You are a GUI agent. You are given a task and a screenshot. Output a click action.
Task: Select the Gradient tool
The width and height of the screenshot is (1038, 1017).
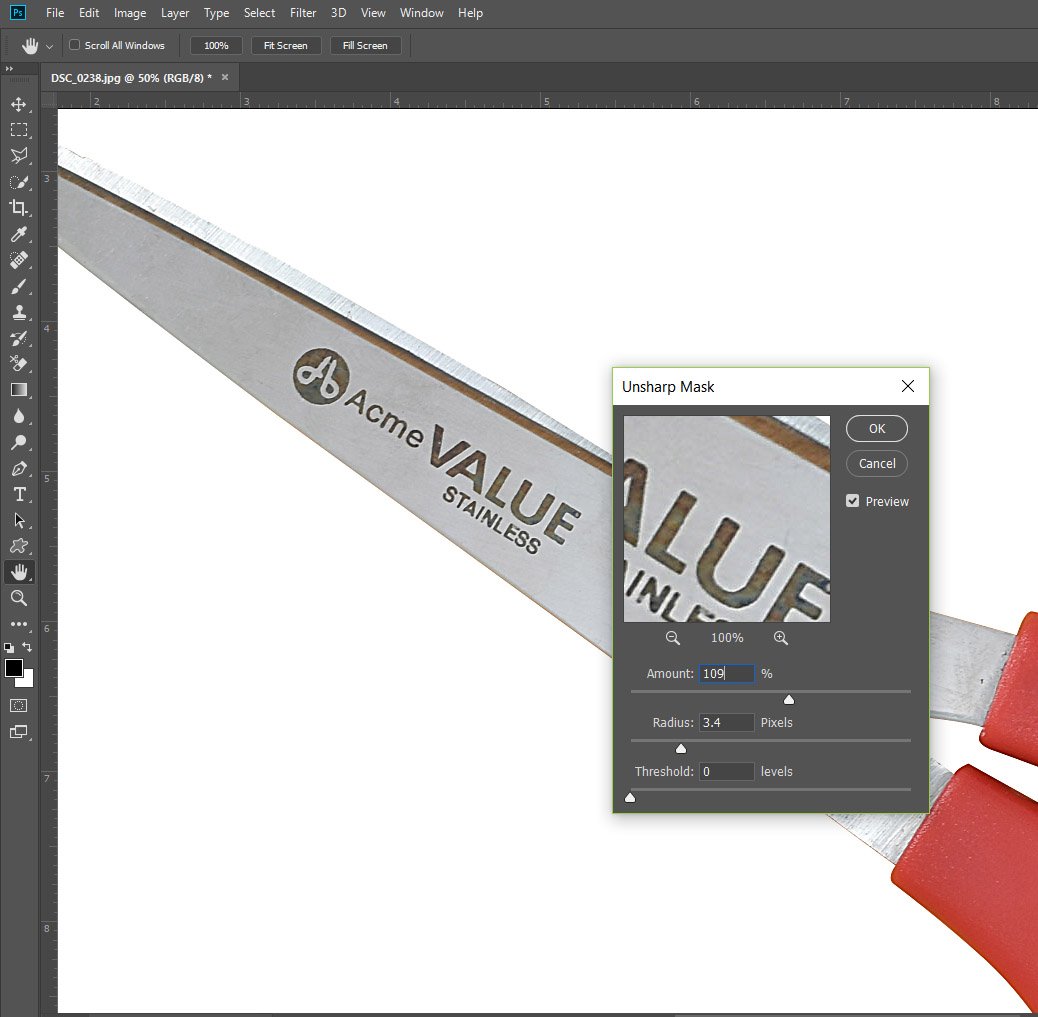(19, 390)
